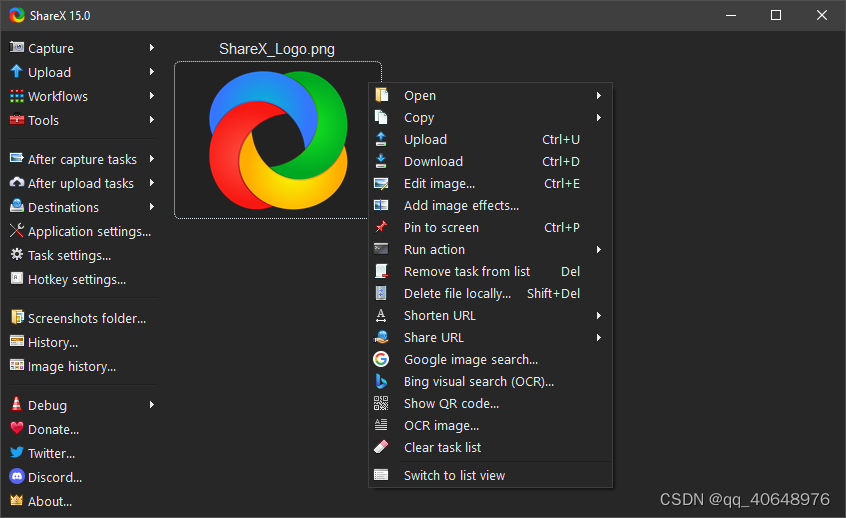This screenshot has height=518, width=846.
Task: Click the Google logo icon in context menu
Action: pyautogui.click(x=381, y=359)
